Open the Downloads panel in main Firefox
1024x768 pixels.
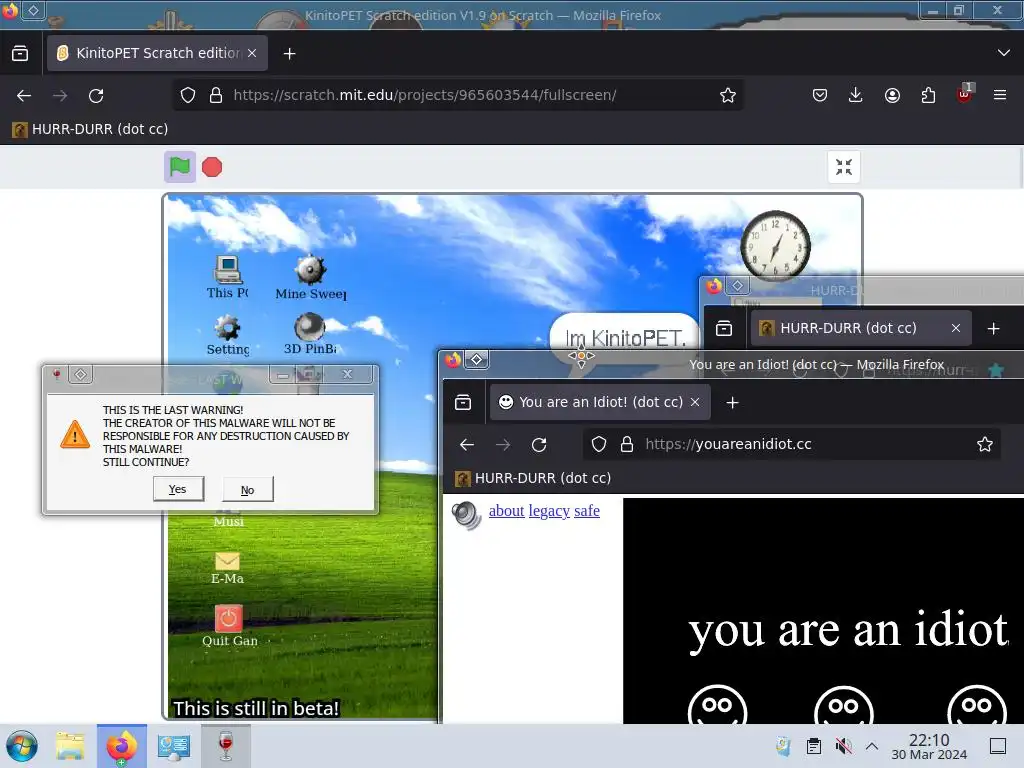pos(856,95)
